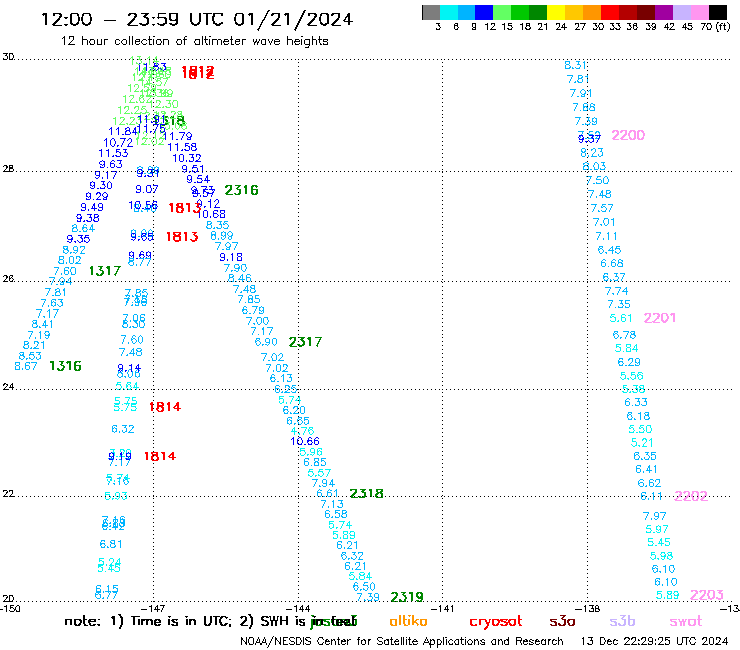
Task: Click the wave height value '9.63'
Action: (111, 164)
